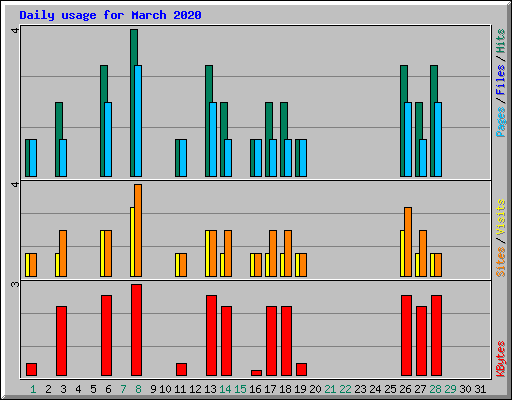Click the orange Sites bar for day 8

point(138,230)
